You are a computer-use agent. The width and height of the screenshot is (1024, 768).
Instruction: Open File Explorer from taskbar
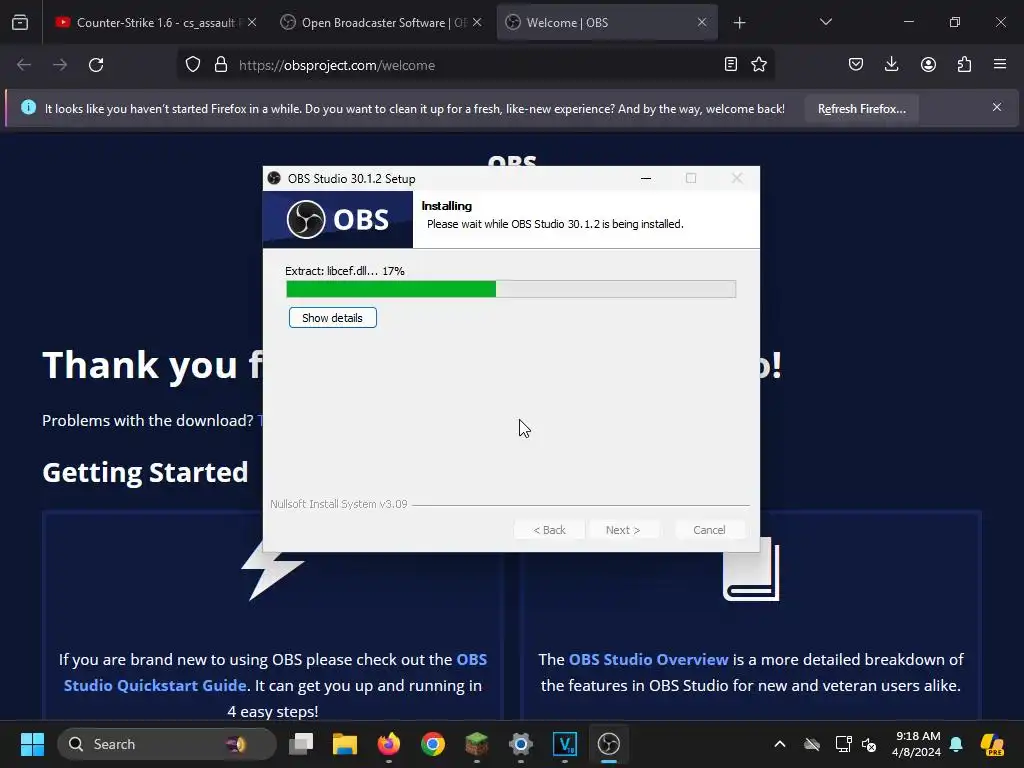(345, 744)
